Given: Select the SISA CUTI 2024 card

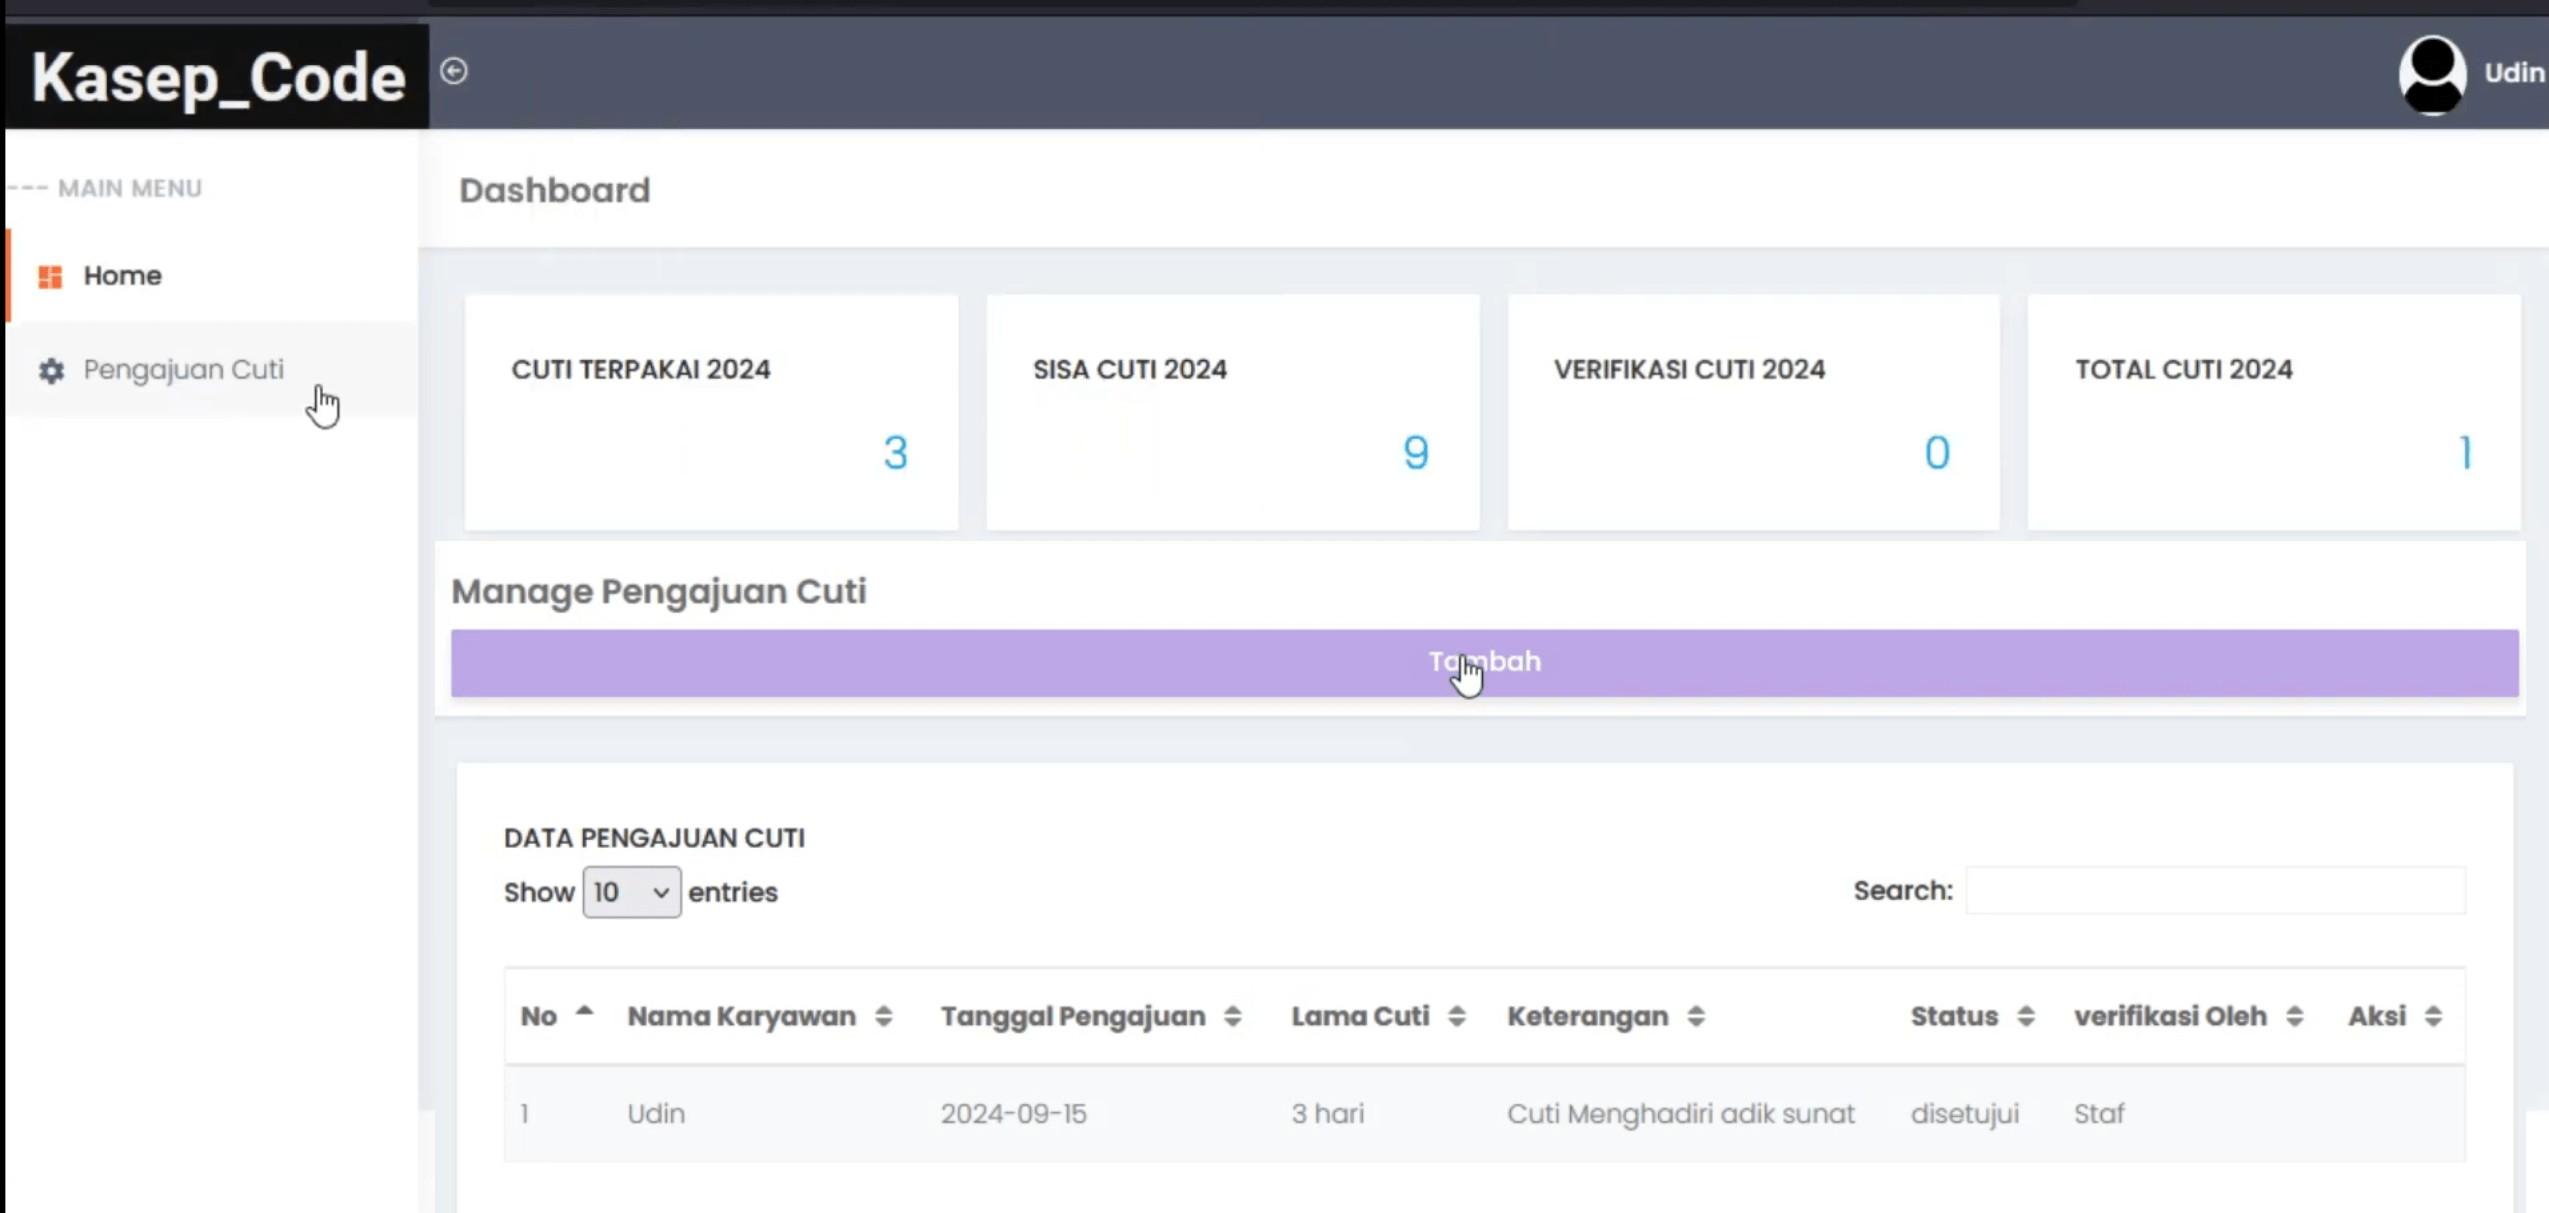Looking at the screenshot, I should 1232,412.
